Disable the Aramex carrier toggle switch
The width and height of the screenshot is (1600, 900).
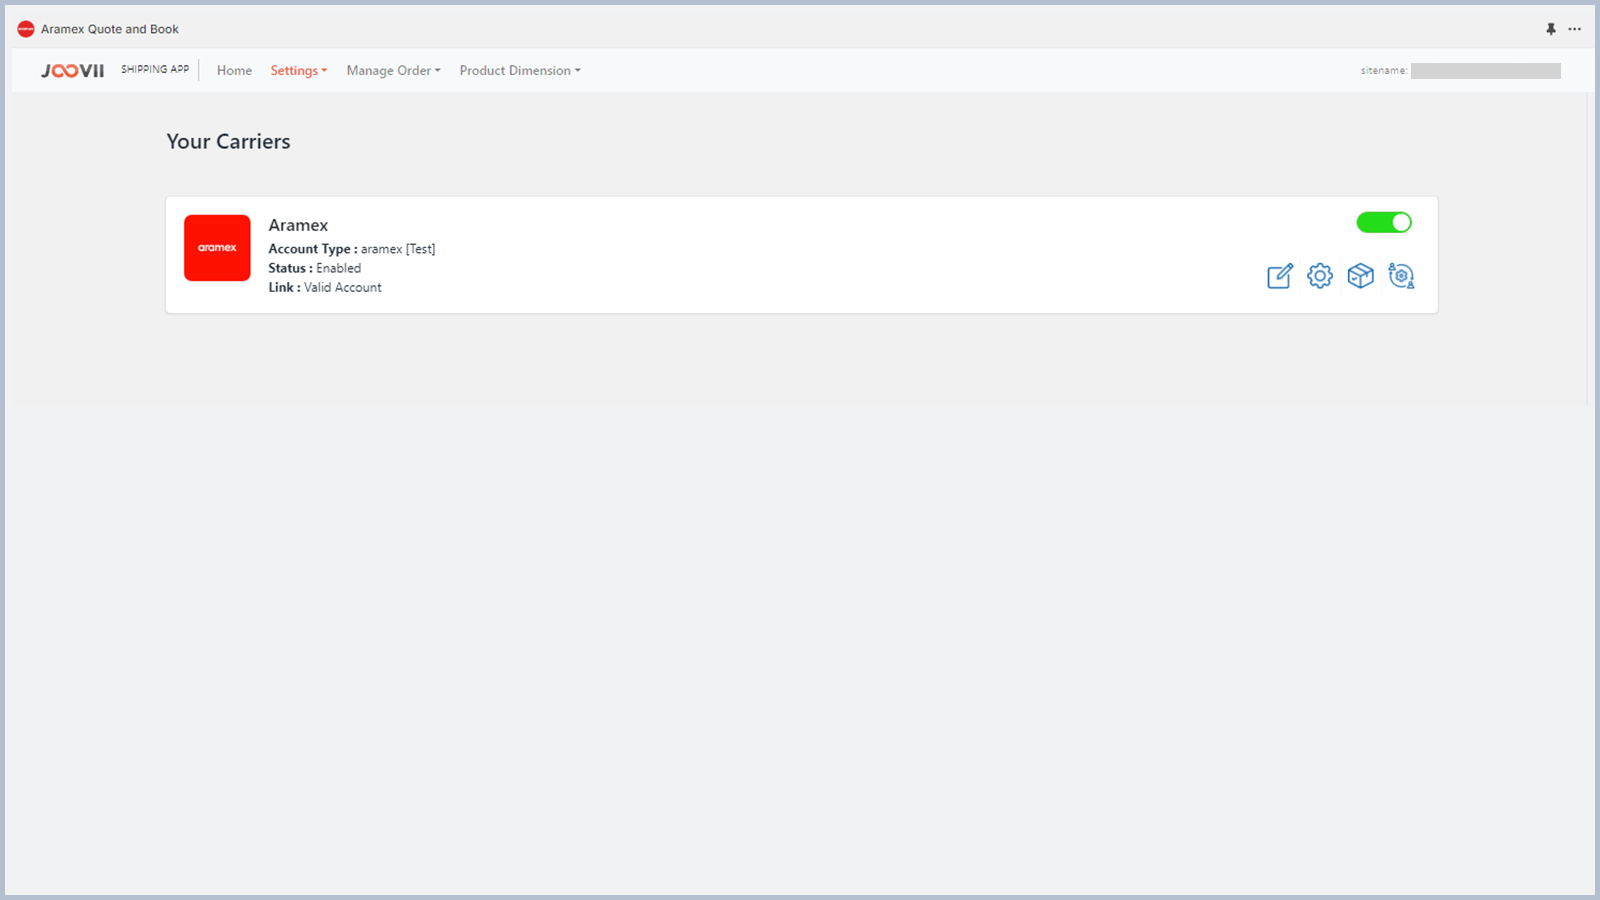coord(1384,222)
